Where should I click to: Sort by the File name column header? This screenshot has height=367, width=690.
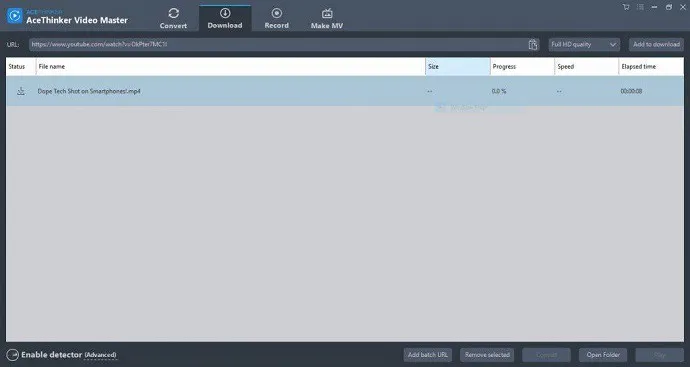pyautogui.click(x=231, y=66)
